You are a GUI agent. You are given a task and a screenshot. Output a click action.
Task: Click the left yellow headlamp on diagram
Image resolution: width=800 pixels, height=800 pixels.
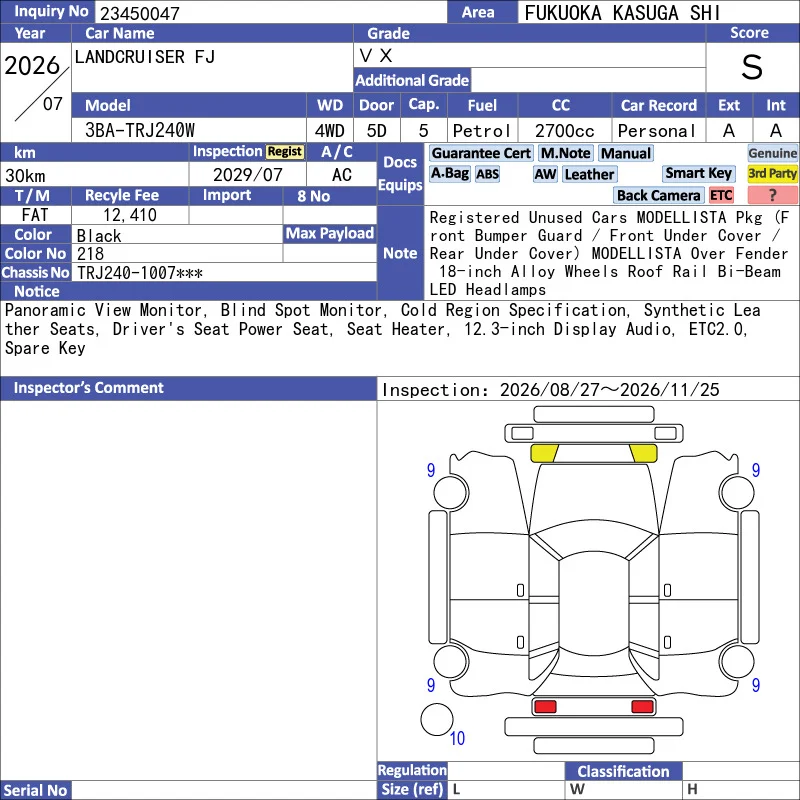click(544, 453)
